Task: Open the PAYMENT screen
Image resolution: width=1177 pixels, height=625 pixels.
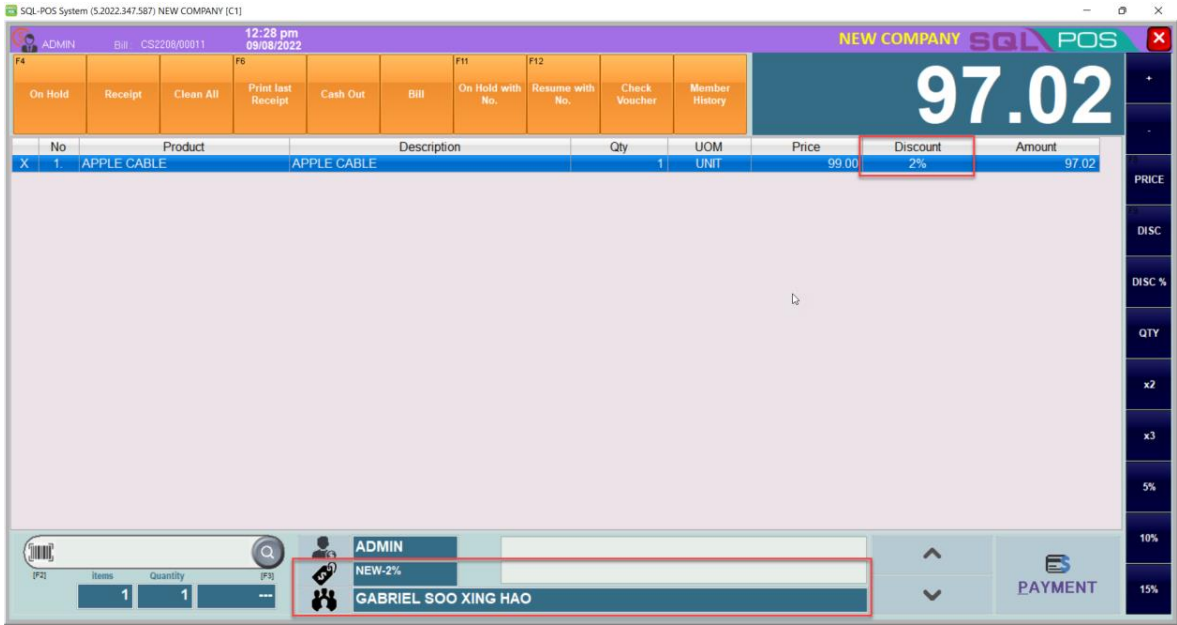Action: [1057, 576]
